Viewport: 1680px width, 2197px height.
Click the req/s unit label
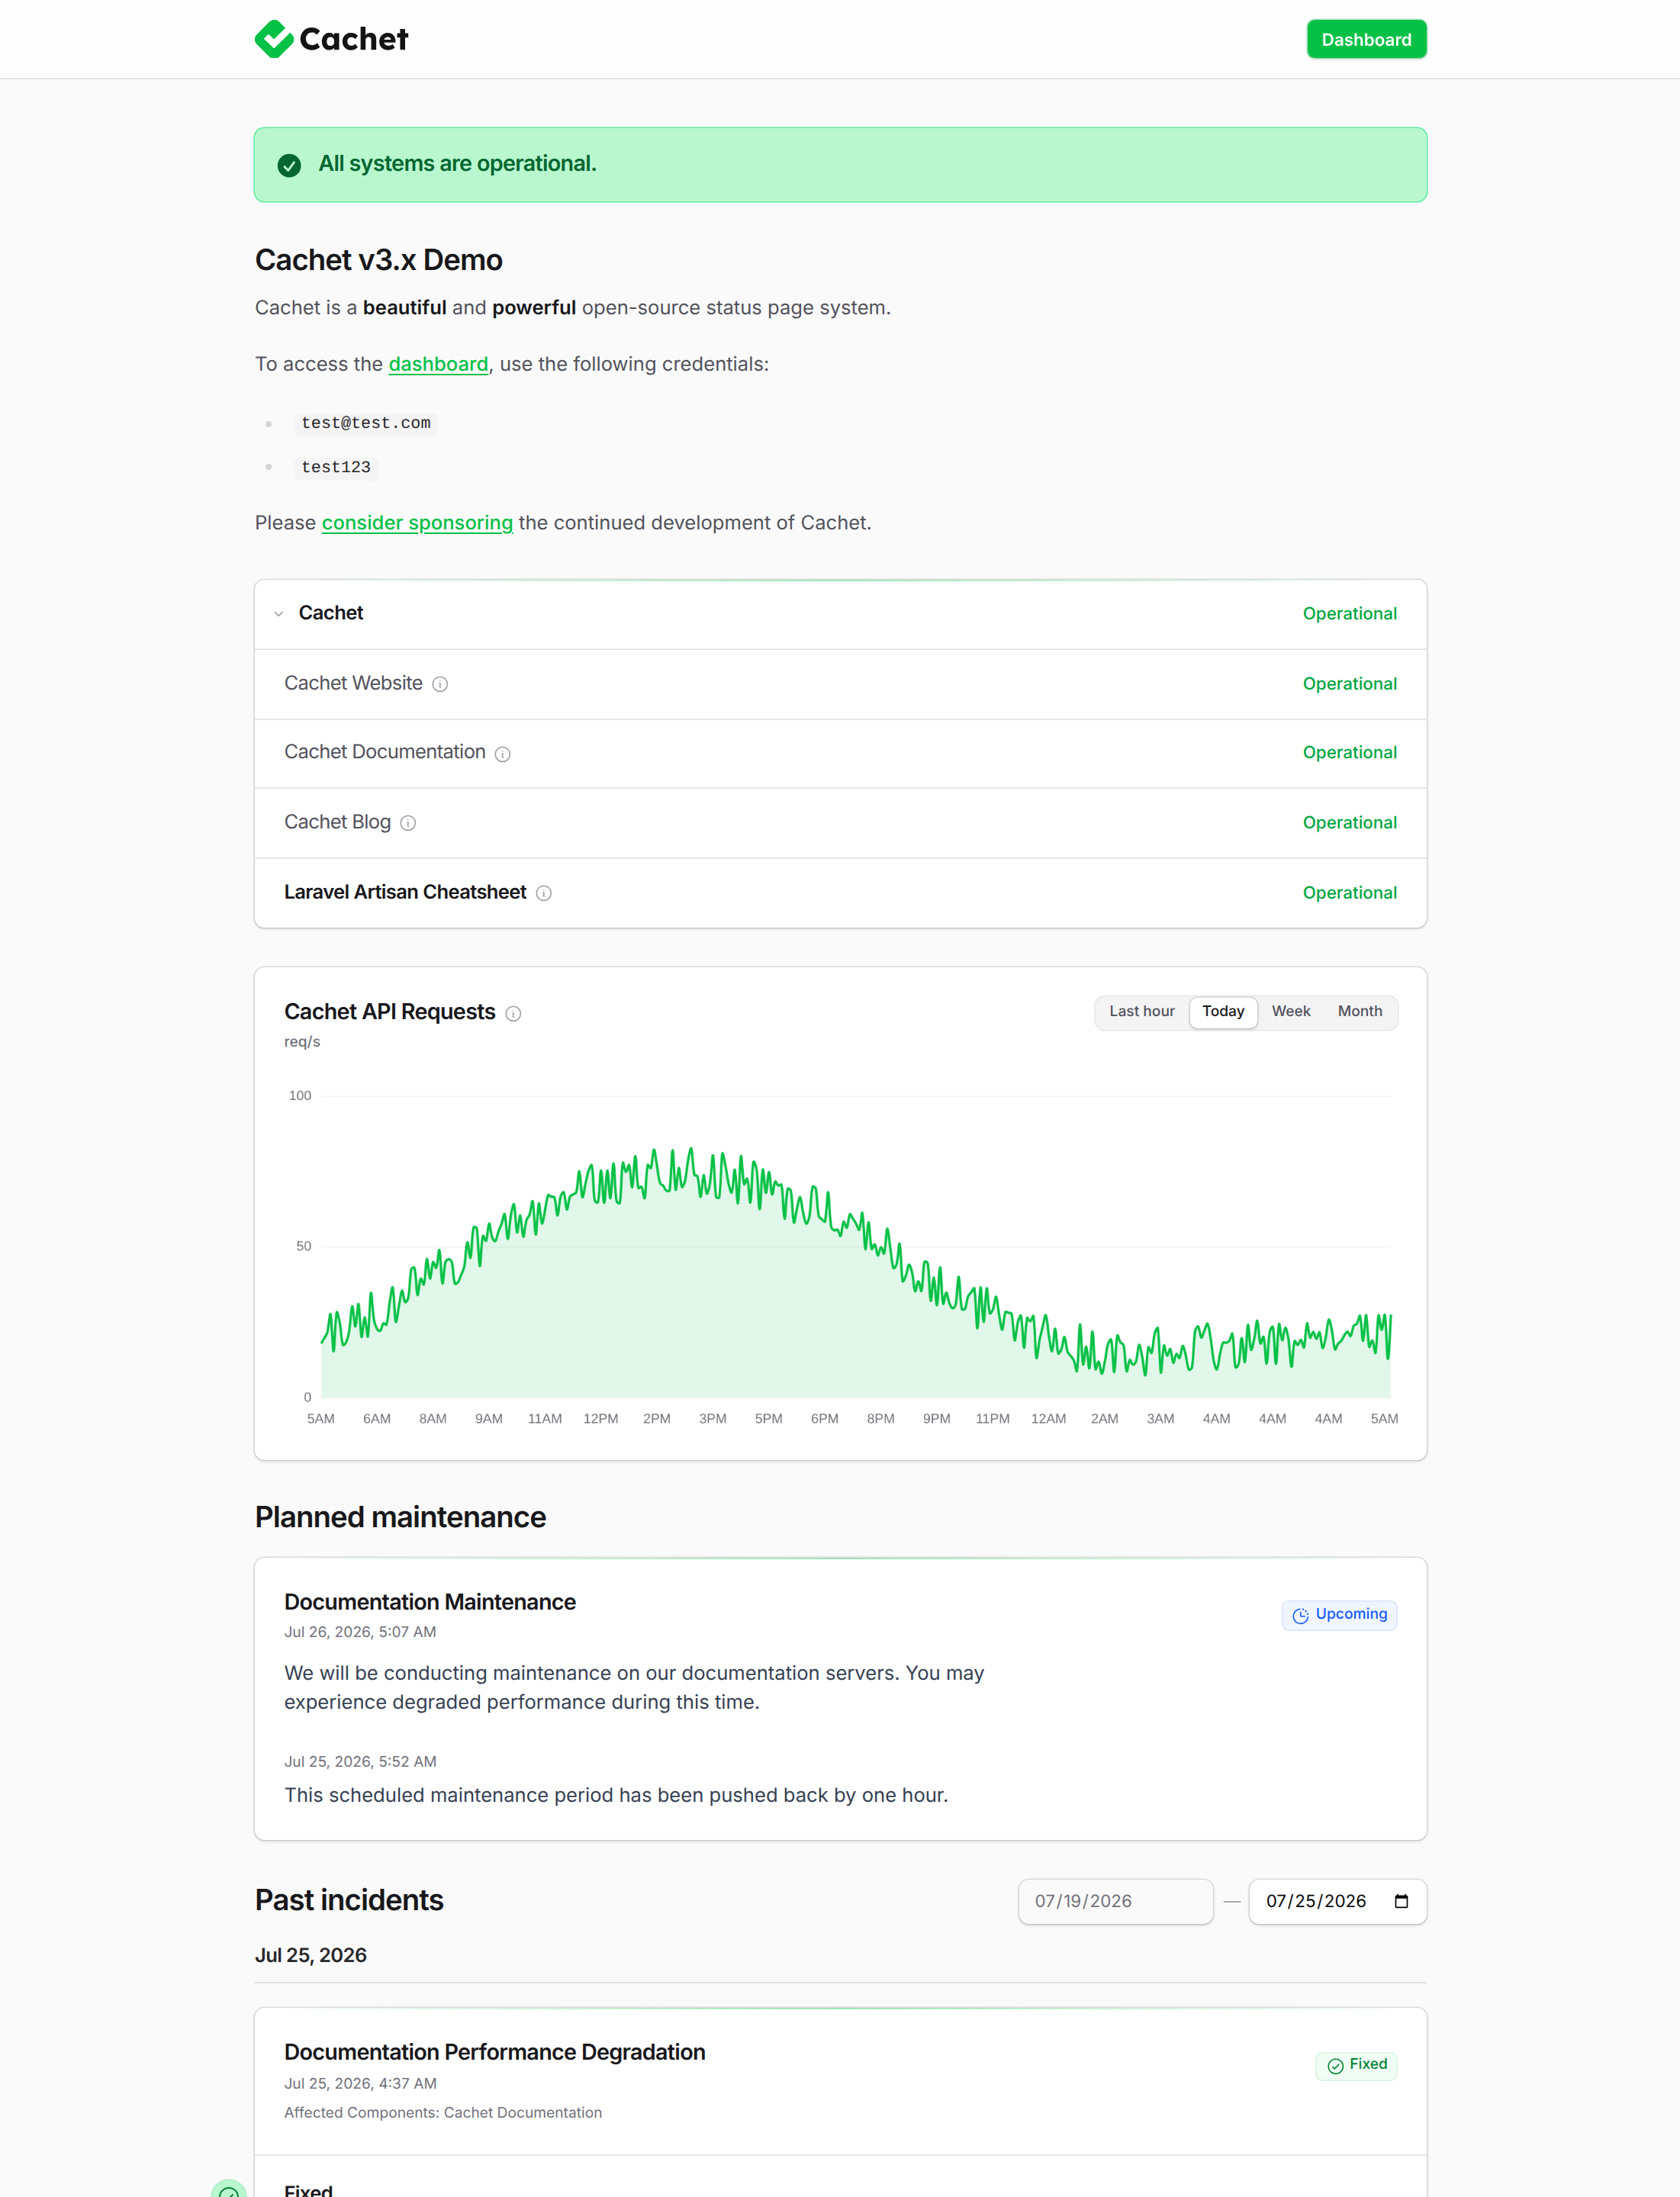tap(302, 1042)
